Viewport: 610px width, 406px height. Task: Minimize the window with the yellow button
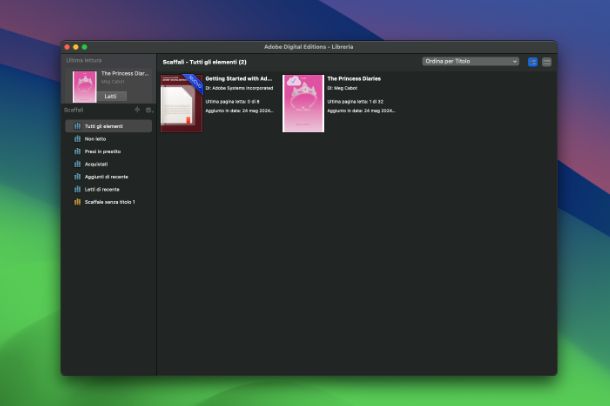(x=76, y=47)
